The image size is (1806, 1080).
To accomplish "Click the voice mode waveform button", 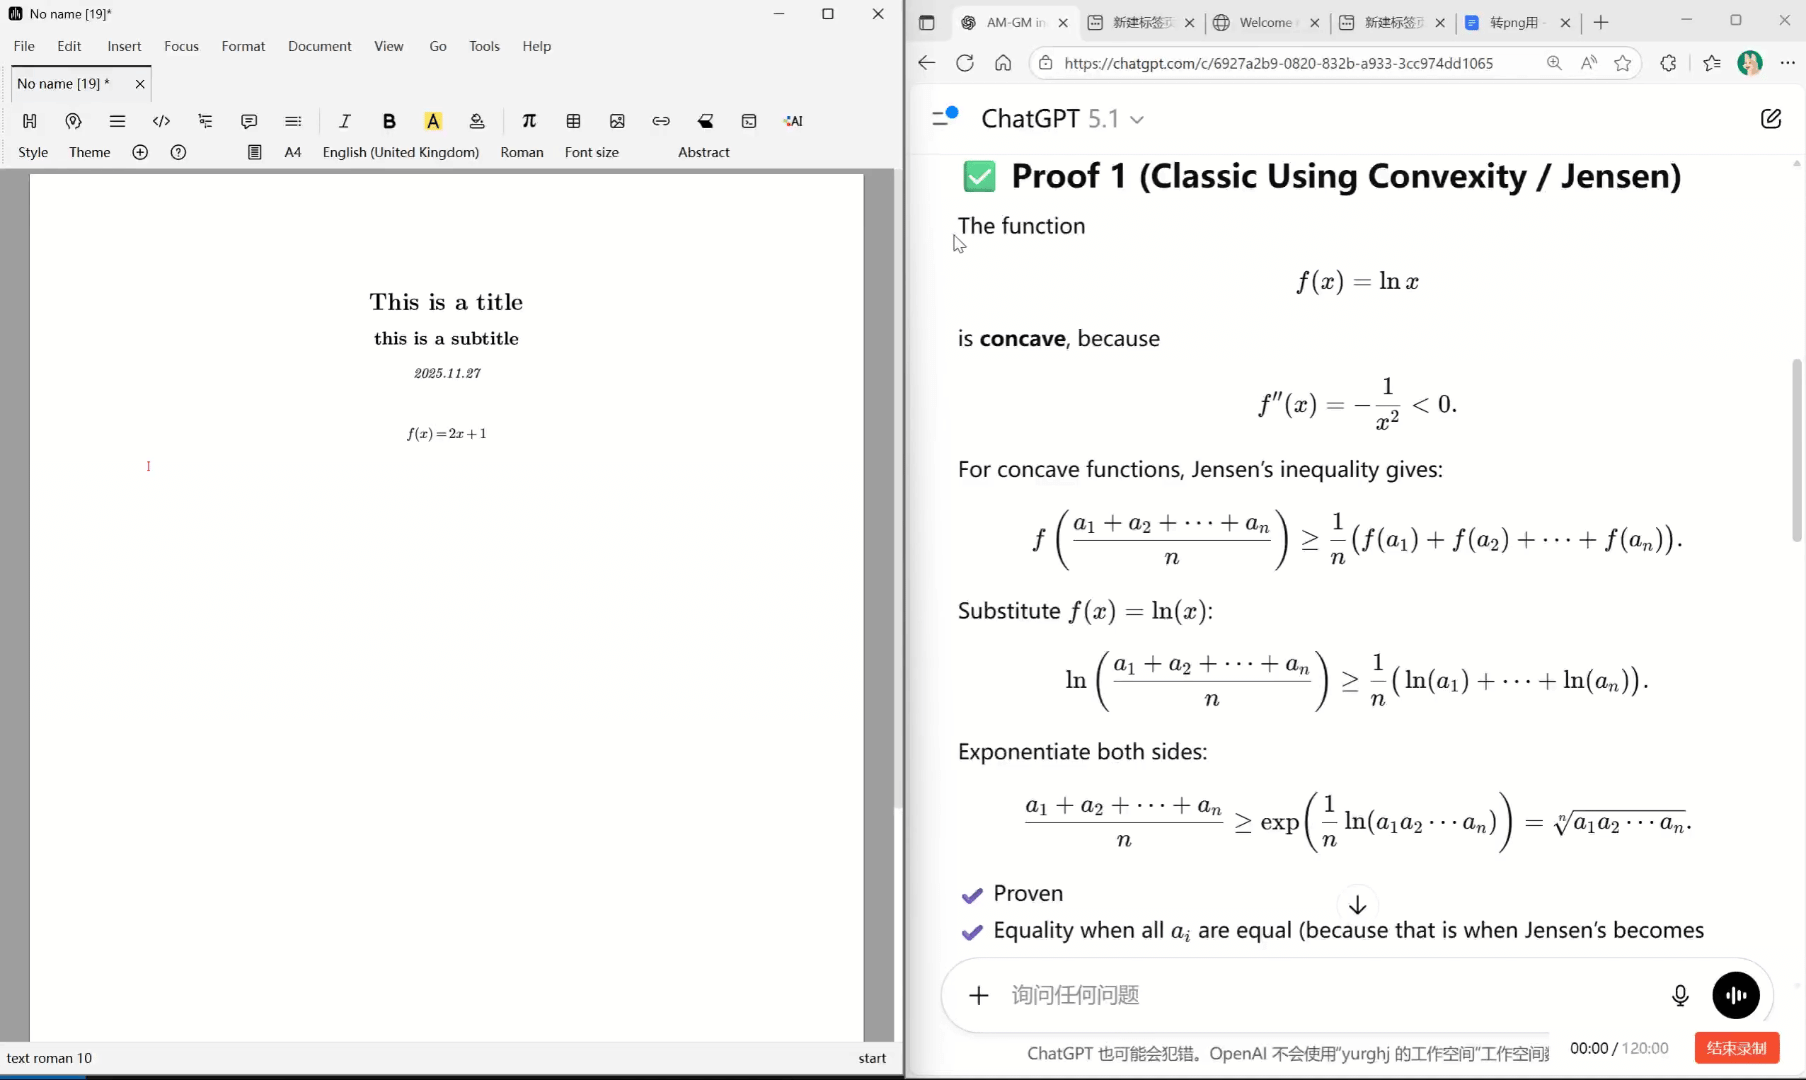I will tap(1735, 995).
